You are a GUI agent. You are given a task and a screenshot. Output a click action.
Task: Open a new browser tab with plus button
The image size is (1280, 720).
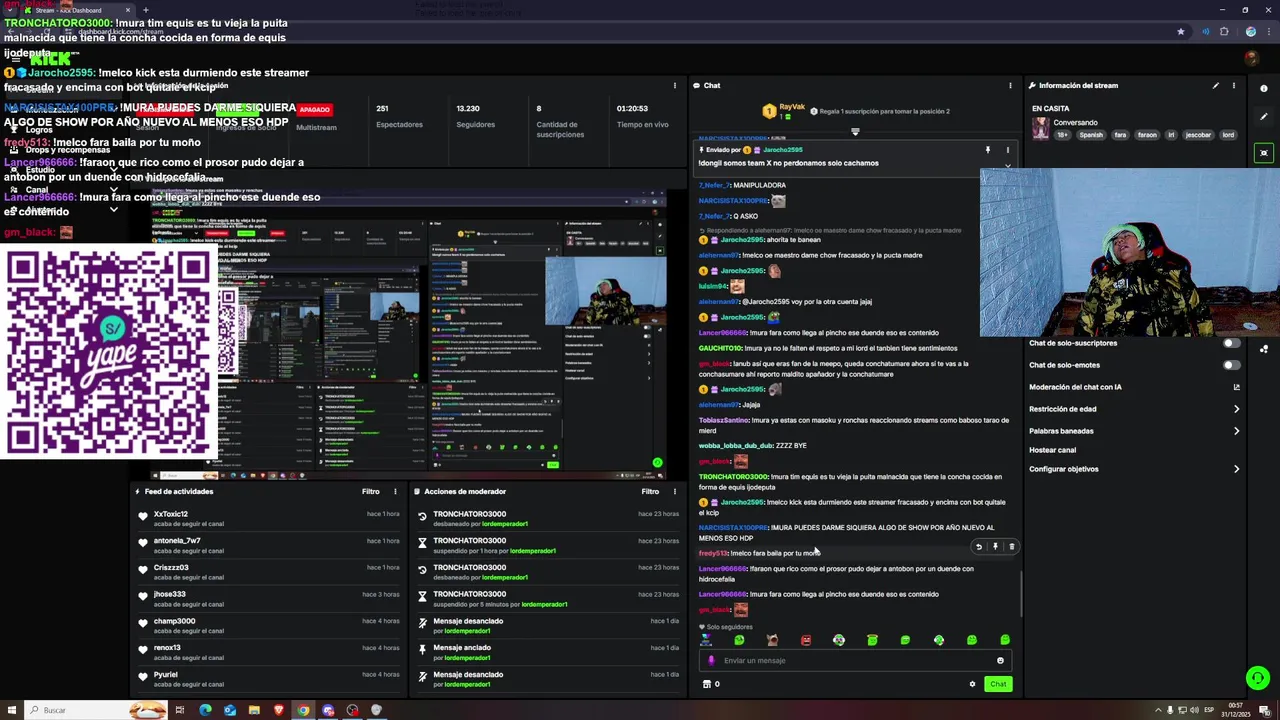[x=145, y=10]
